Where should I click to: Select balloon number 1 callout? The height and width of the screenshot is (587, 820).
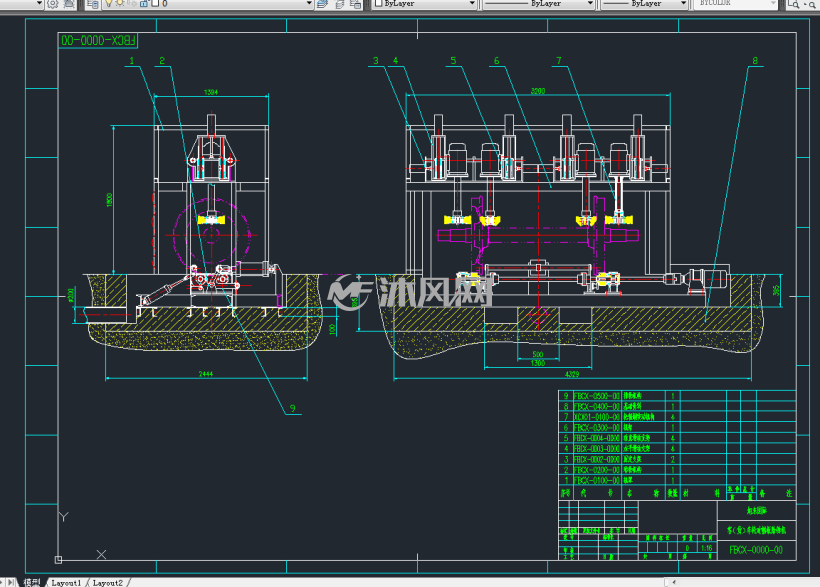point(132,61)
